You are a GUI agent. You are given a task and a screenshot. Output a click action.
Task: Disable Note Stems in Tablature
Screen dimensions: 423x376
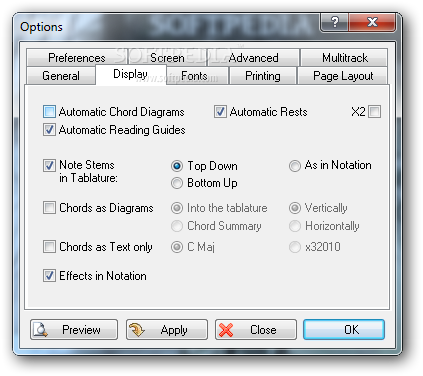click(x=49, y=165)
